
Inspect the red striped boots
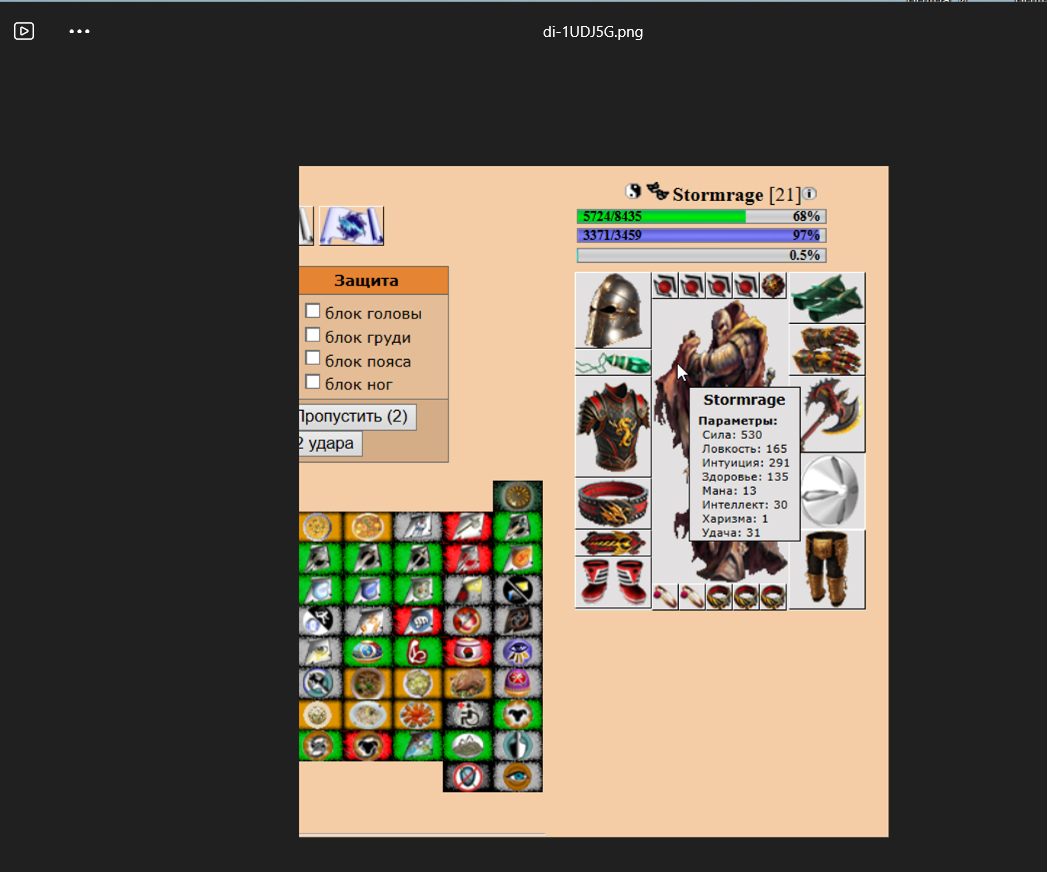613,583
